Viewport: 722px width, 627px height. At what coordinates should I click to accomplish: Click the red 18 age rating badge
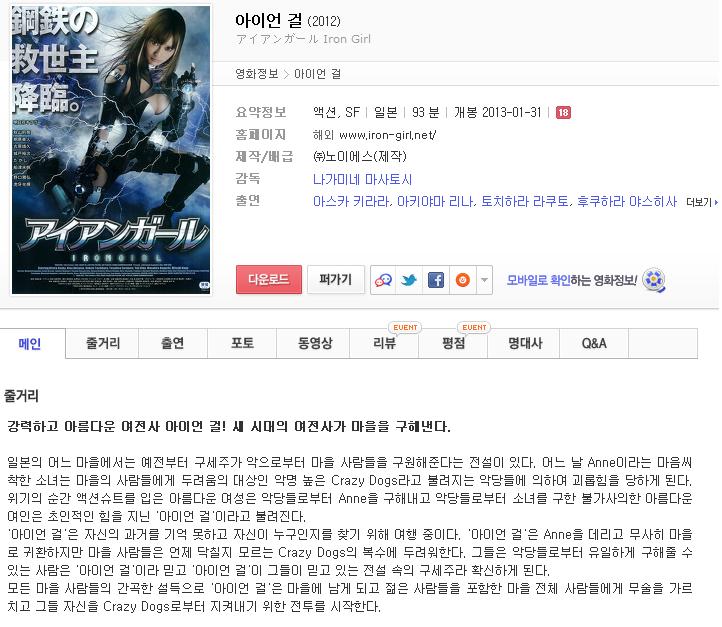coord(563,112)
